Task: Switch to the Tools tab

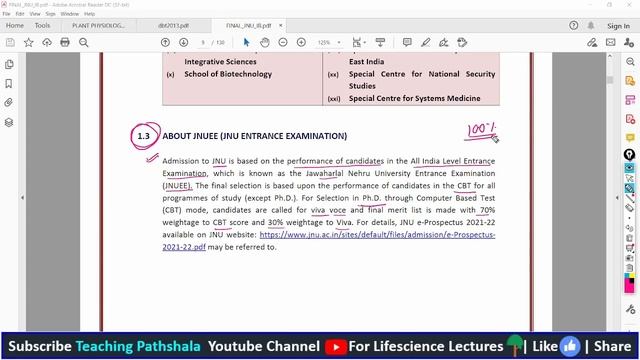Action: (42, 25)
